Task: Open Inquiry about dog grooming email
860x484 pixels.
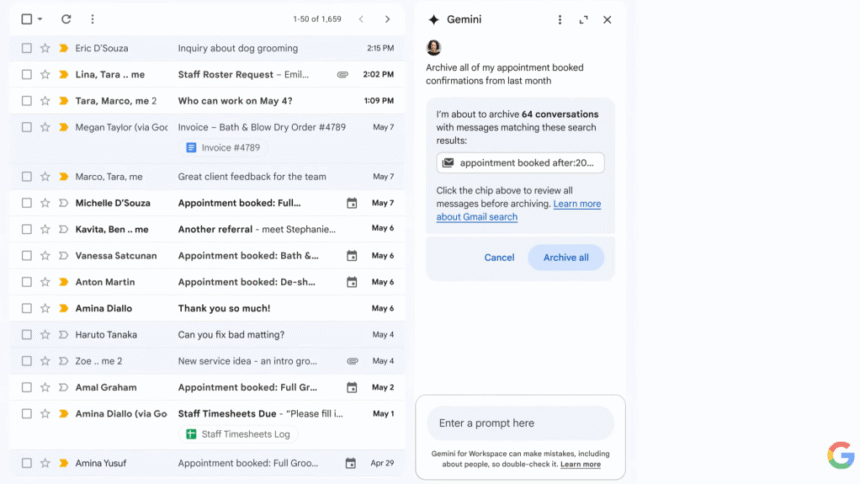Action: [x=238, y=48]
